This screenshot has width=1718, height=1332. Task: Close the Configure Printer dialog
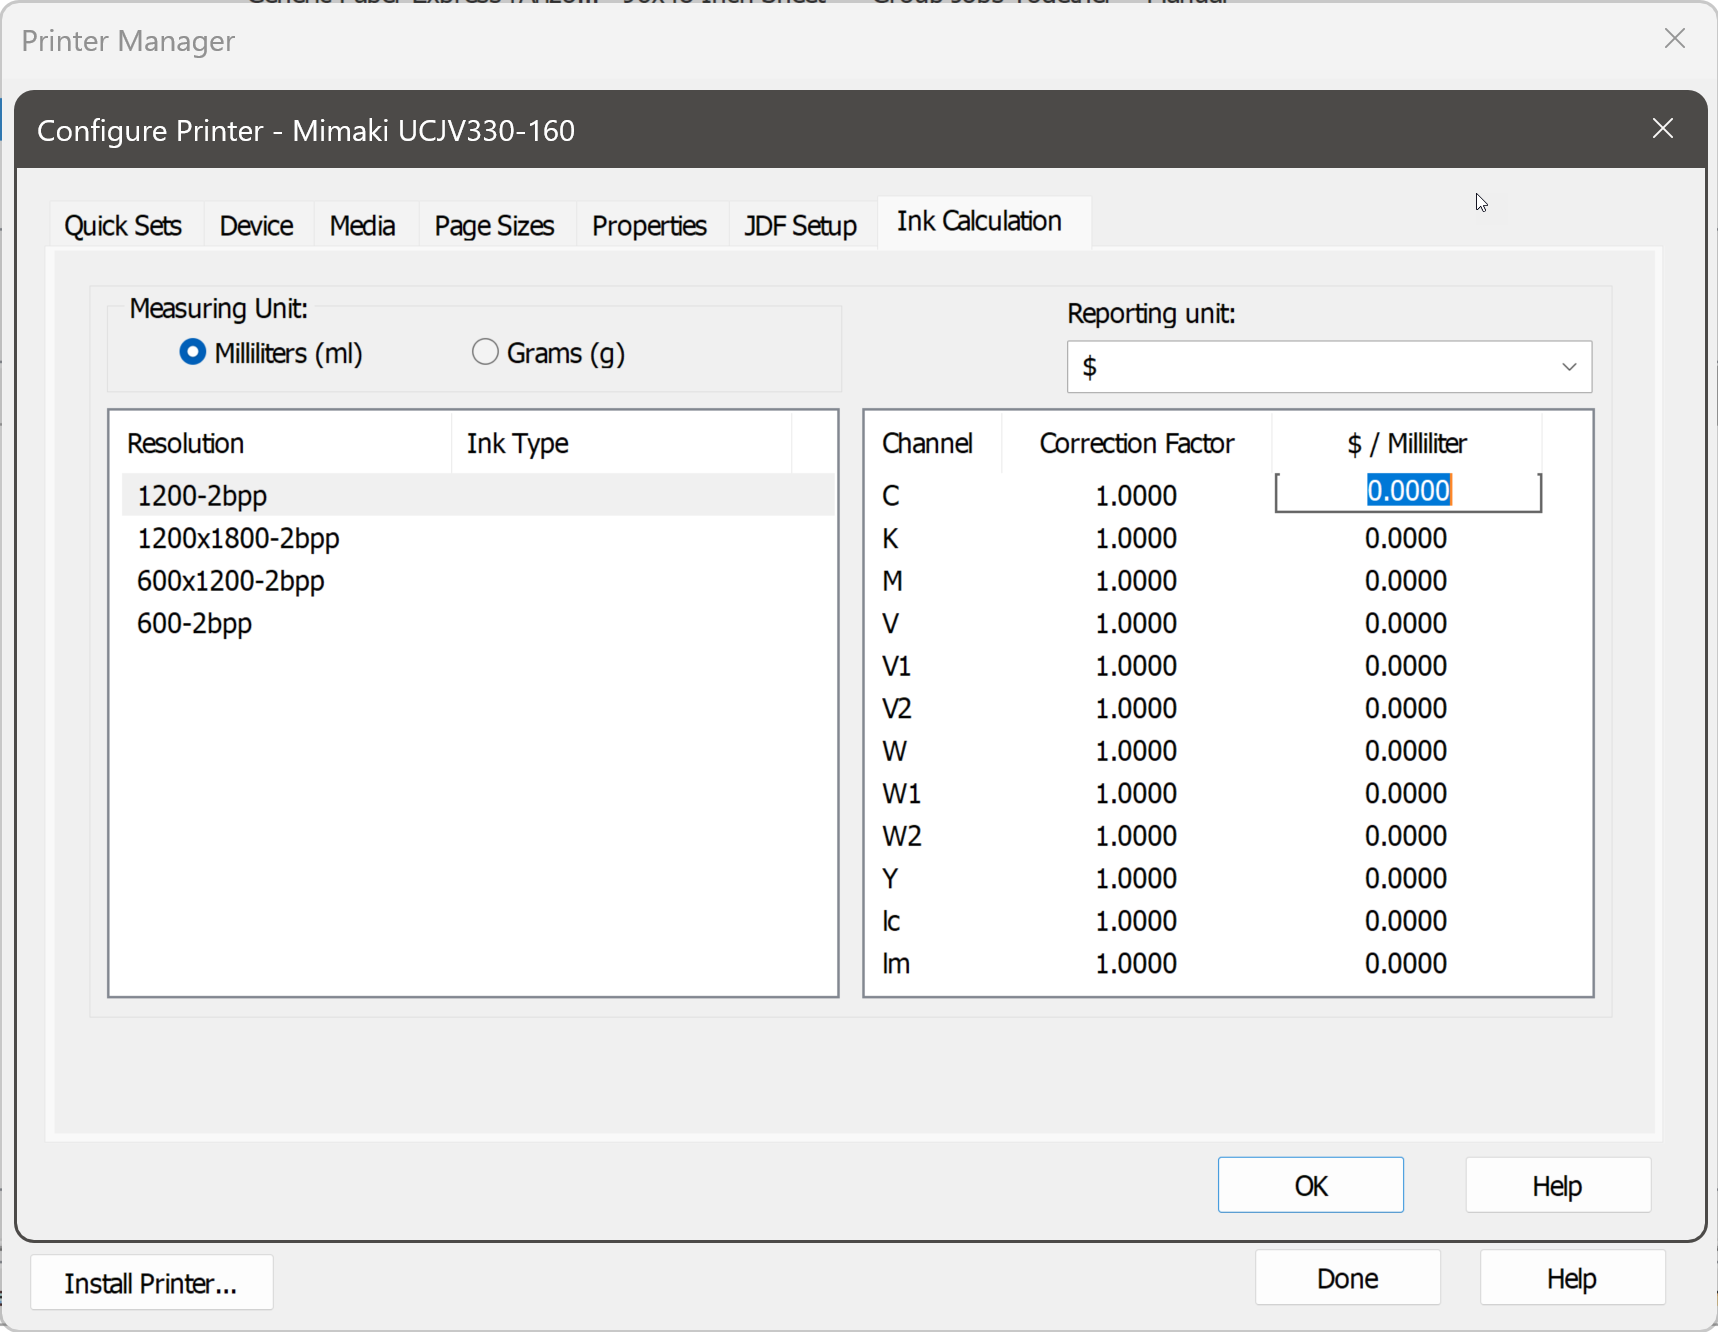[x=1662, y=129]
